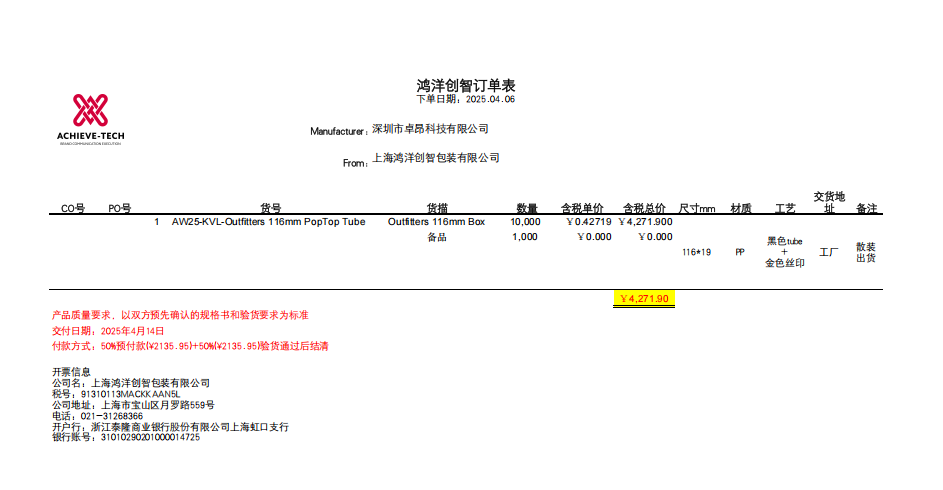Select manufacturer name 深圳市卓昂科技有限公司
This screenshot has width=943, height=490.
(430, 129)
